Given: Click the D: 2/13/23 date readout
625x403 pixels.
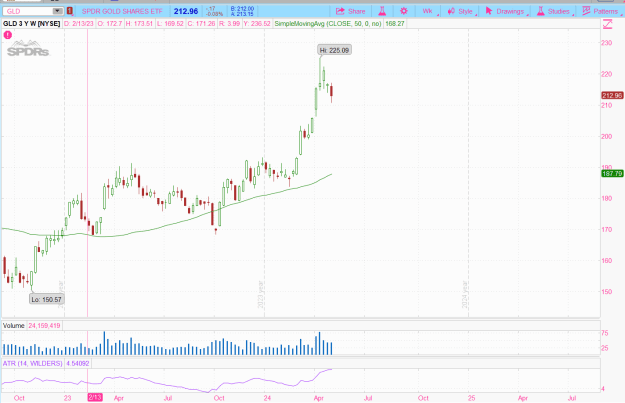Looking at the screenshot, I should (x=79, y=24).
